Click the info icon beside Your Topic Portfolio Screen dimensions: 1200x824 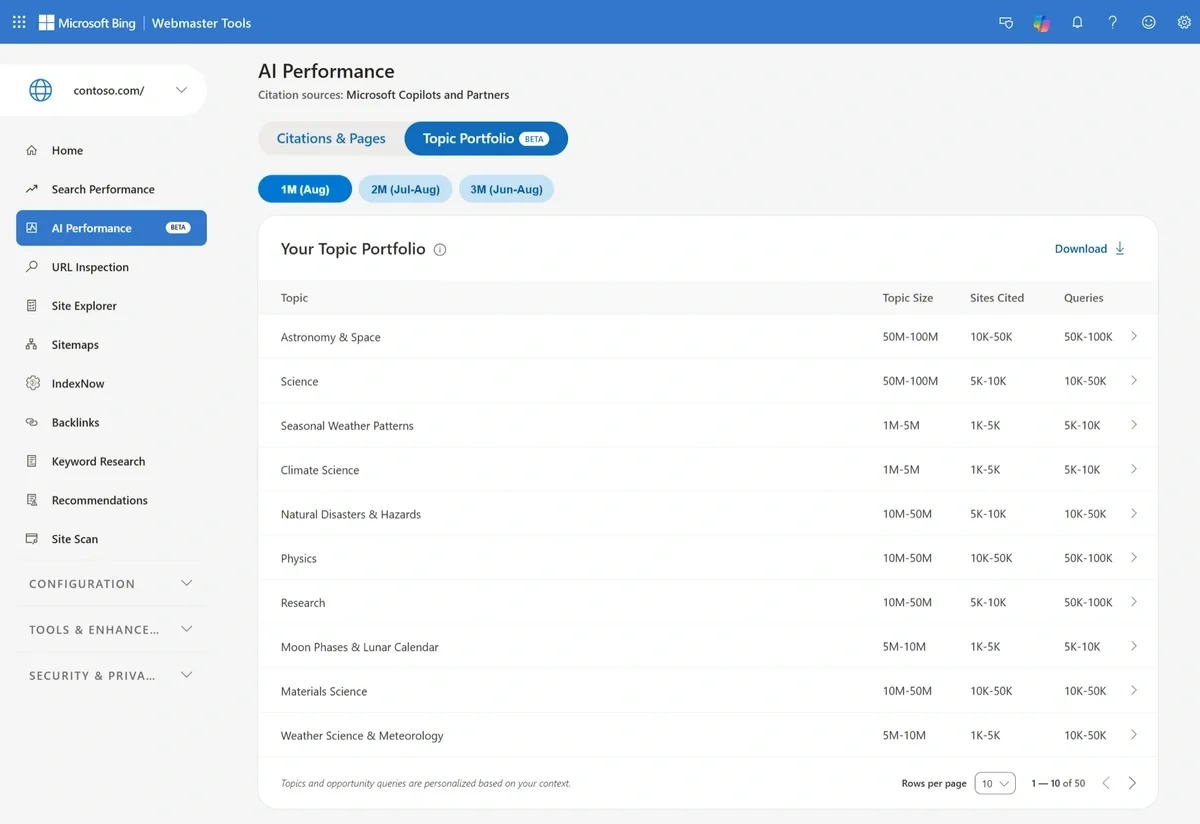coord(440,250)
